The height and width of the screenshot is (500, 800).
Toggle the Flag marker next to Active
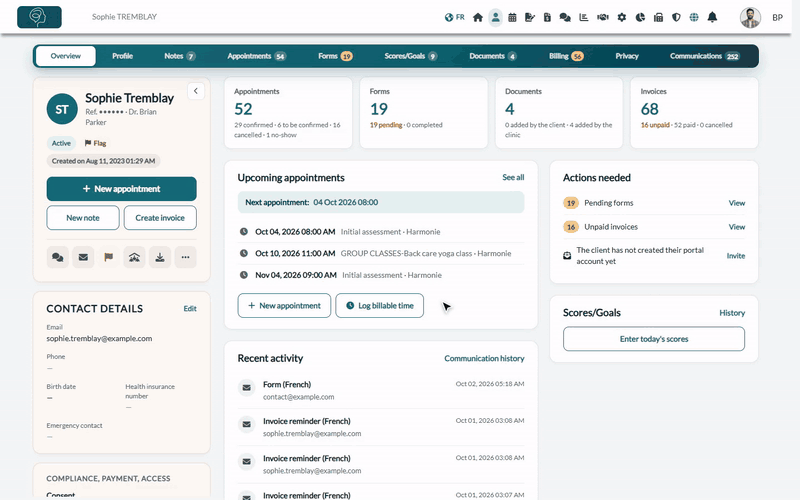95,143
